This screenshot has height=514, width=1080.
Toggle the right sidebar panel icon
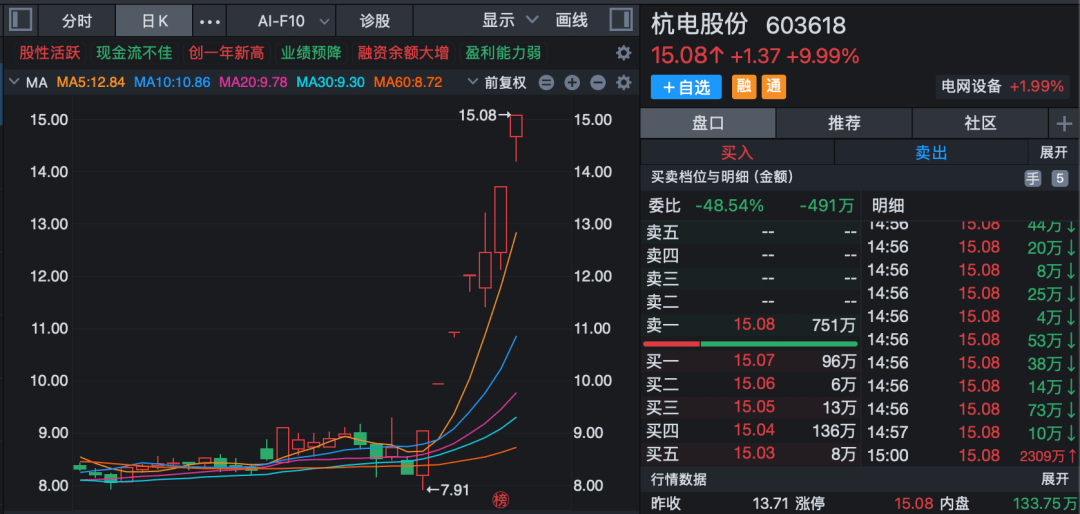621,20
